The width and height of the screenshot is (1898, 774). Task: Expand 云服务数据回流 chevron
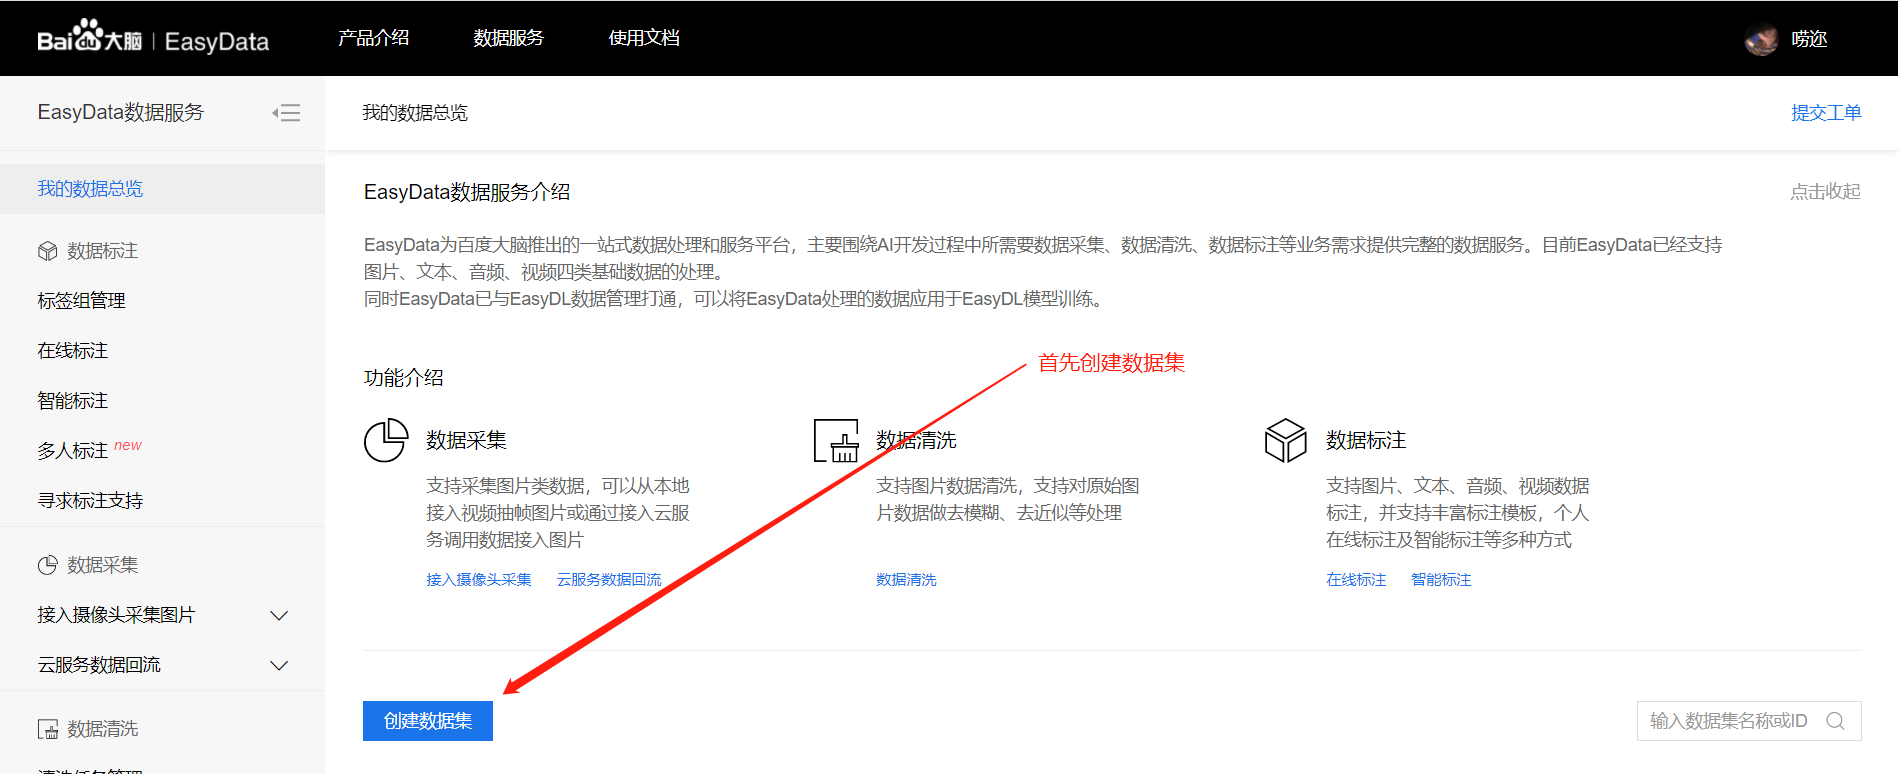pos(280,665)
